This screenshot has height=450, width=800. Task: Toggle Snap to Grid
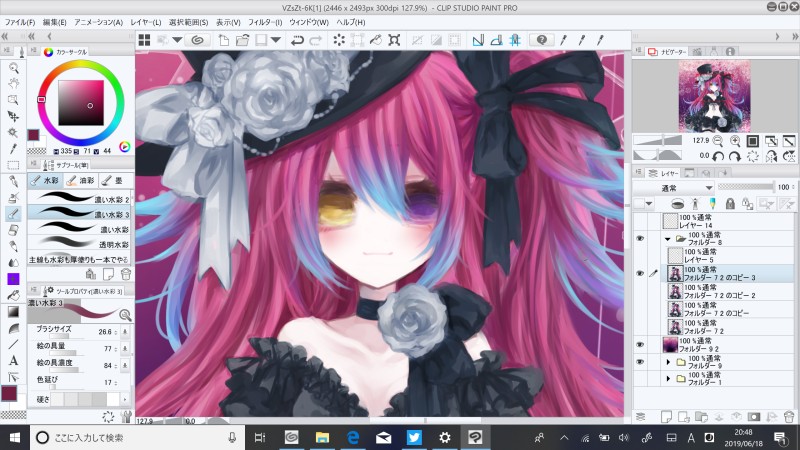tap(515, 40)
